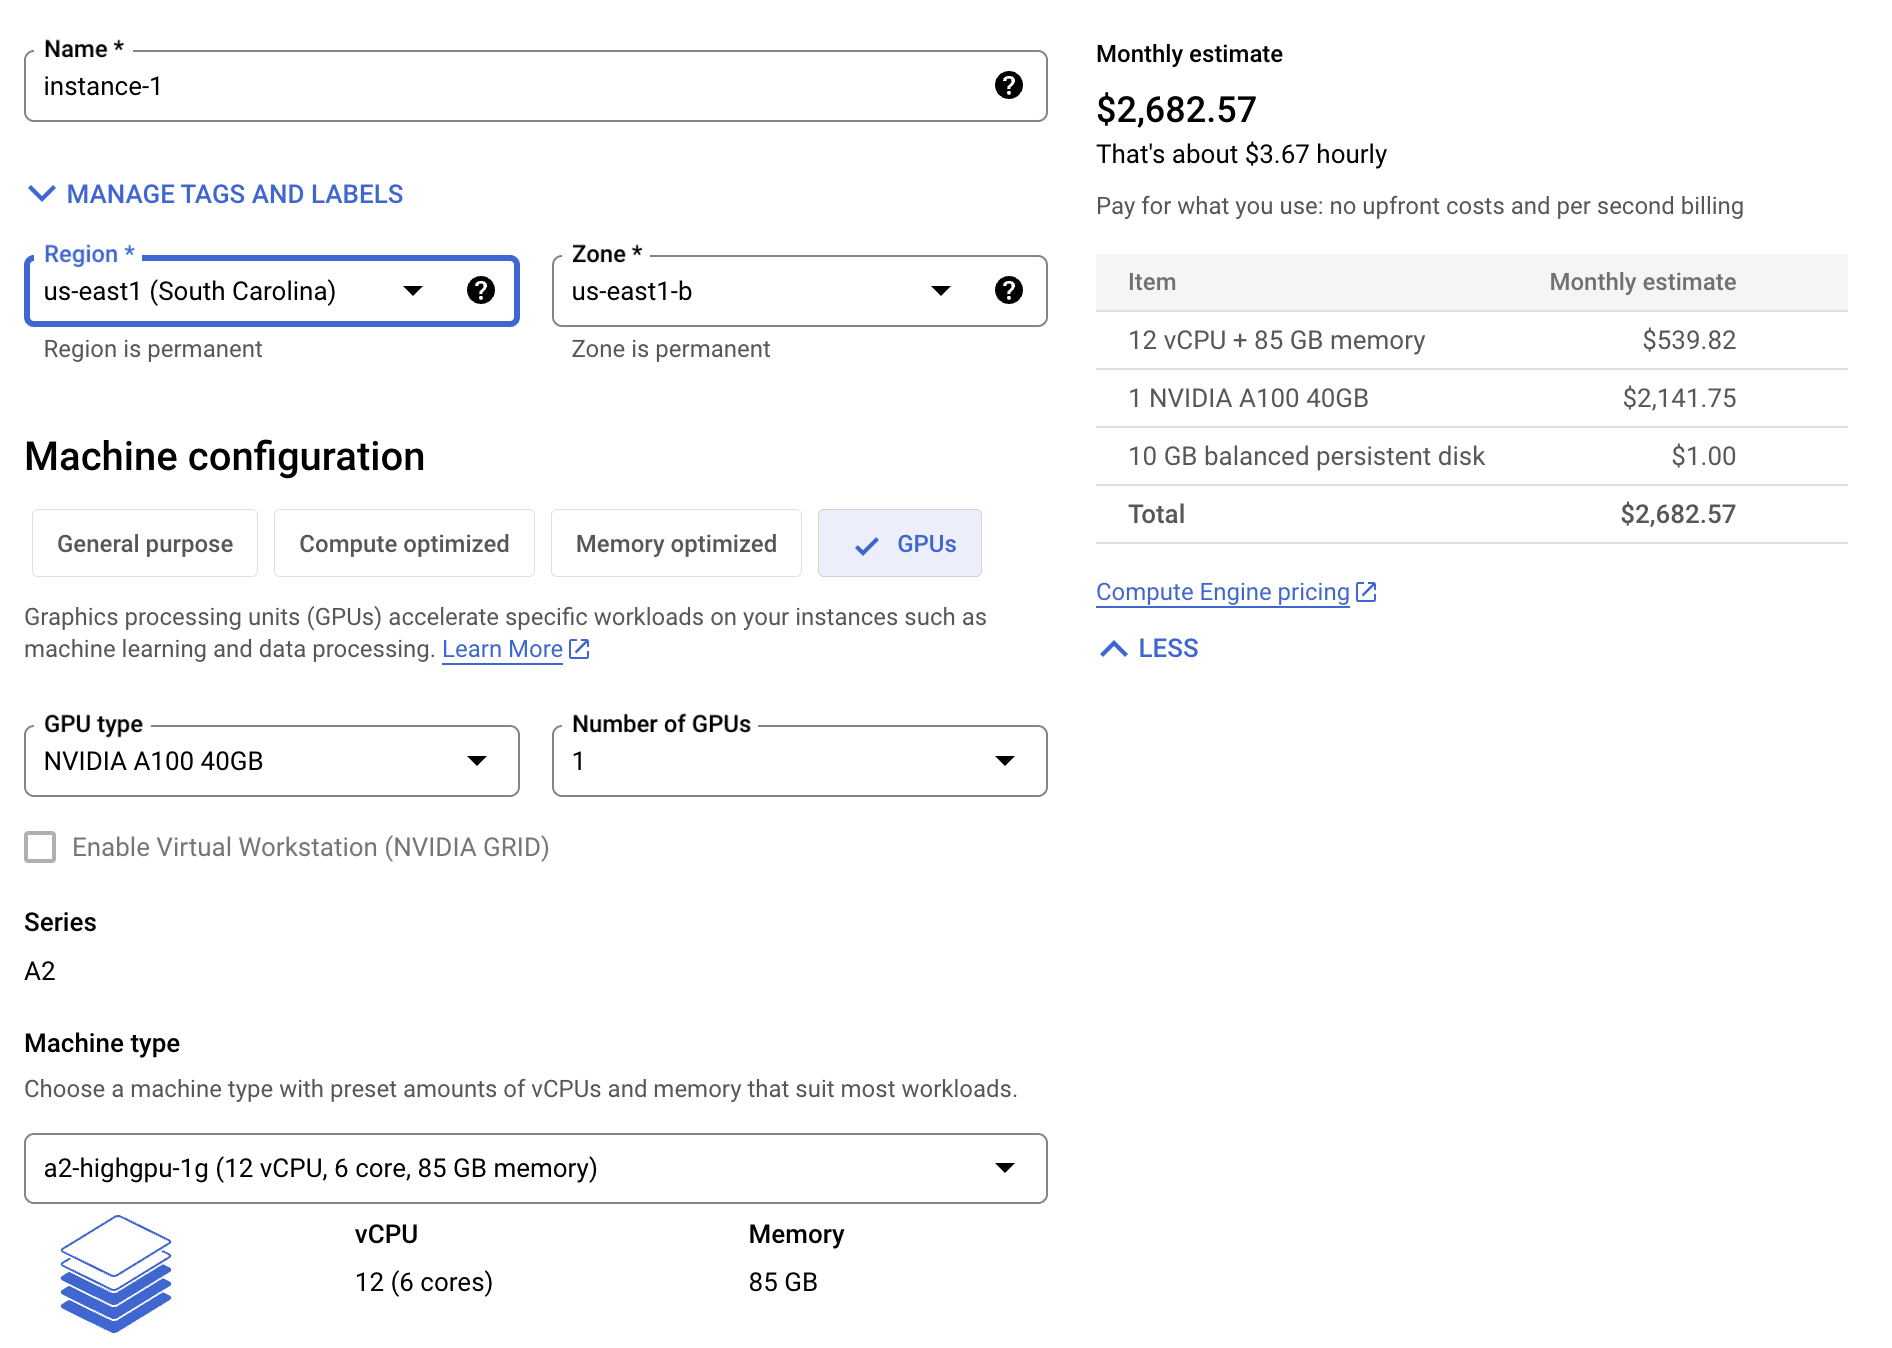Click the Zone help question mark icon

click(1010, 291)
